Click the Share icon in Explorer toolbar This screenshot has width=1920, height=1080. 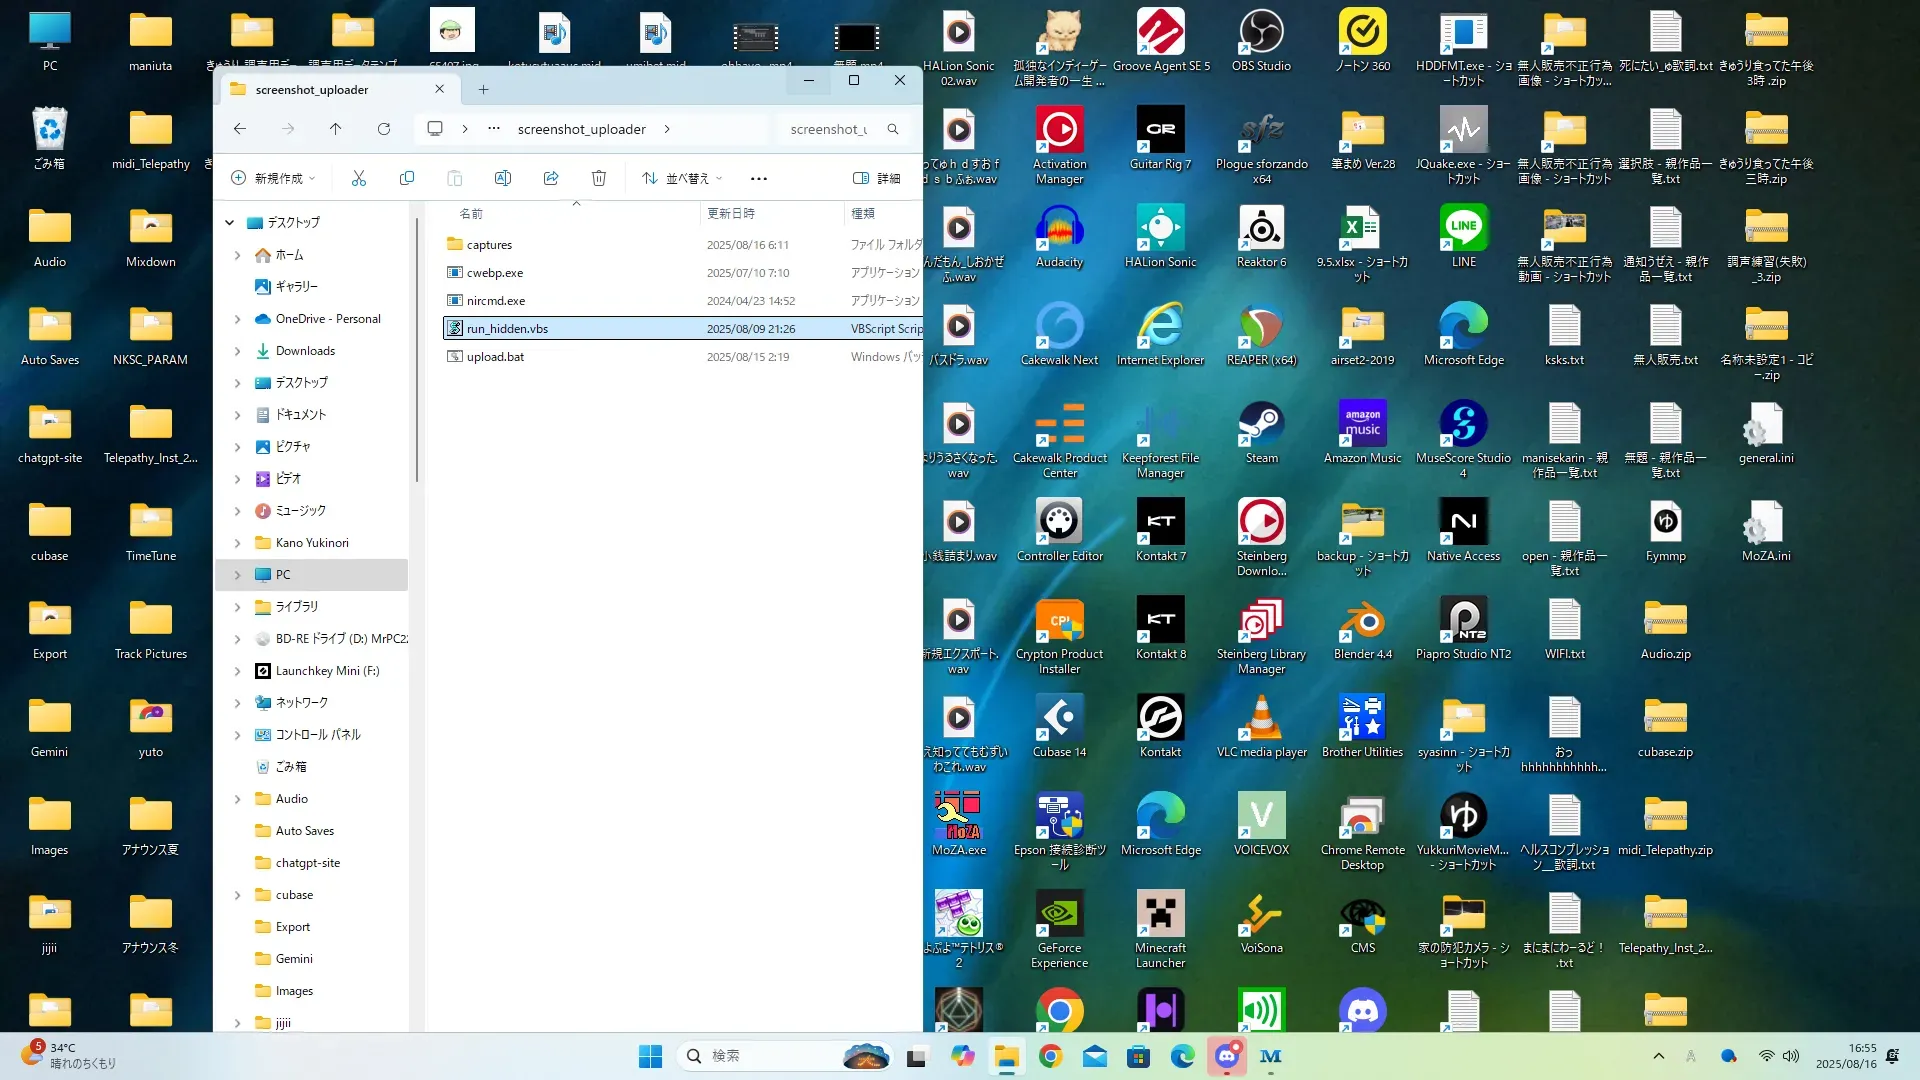551,178
